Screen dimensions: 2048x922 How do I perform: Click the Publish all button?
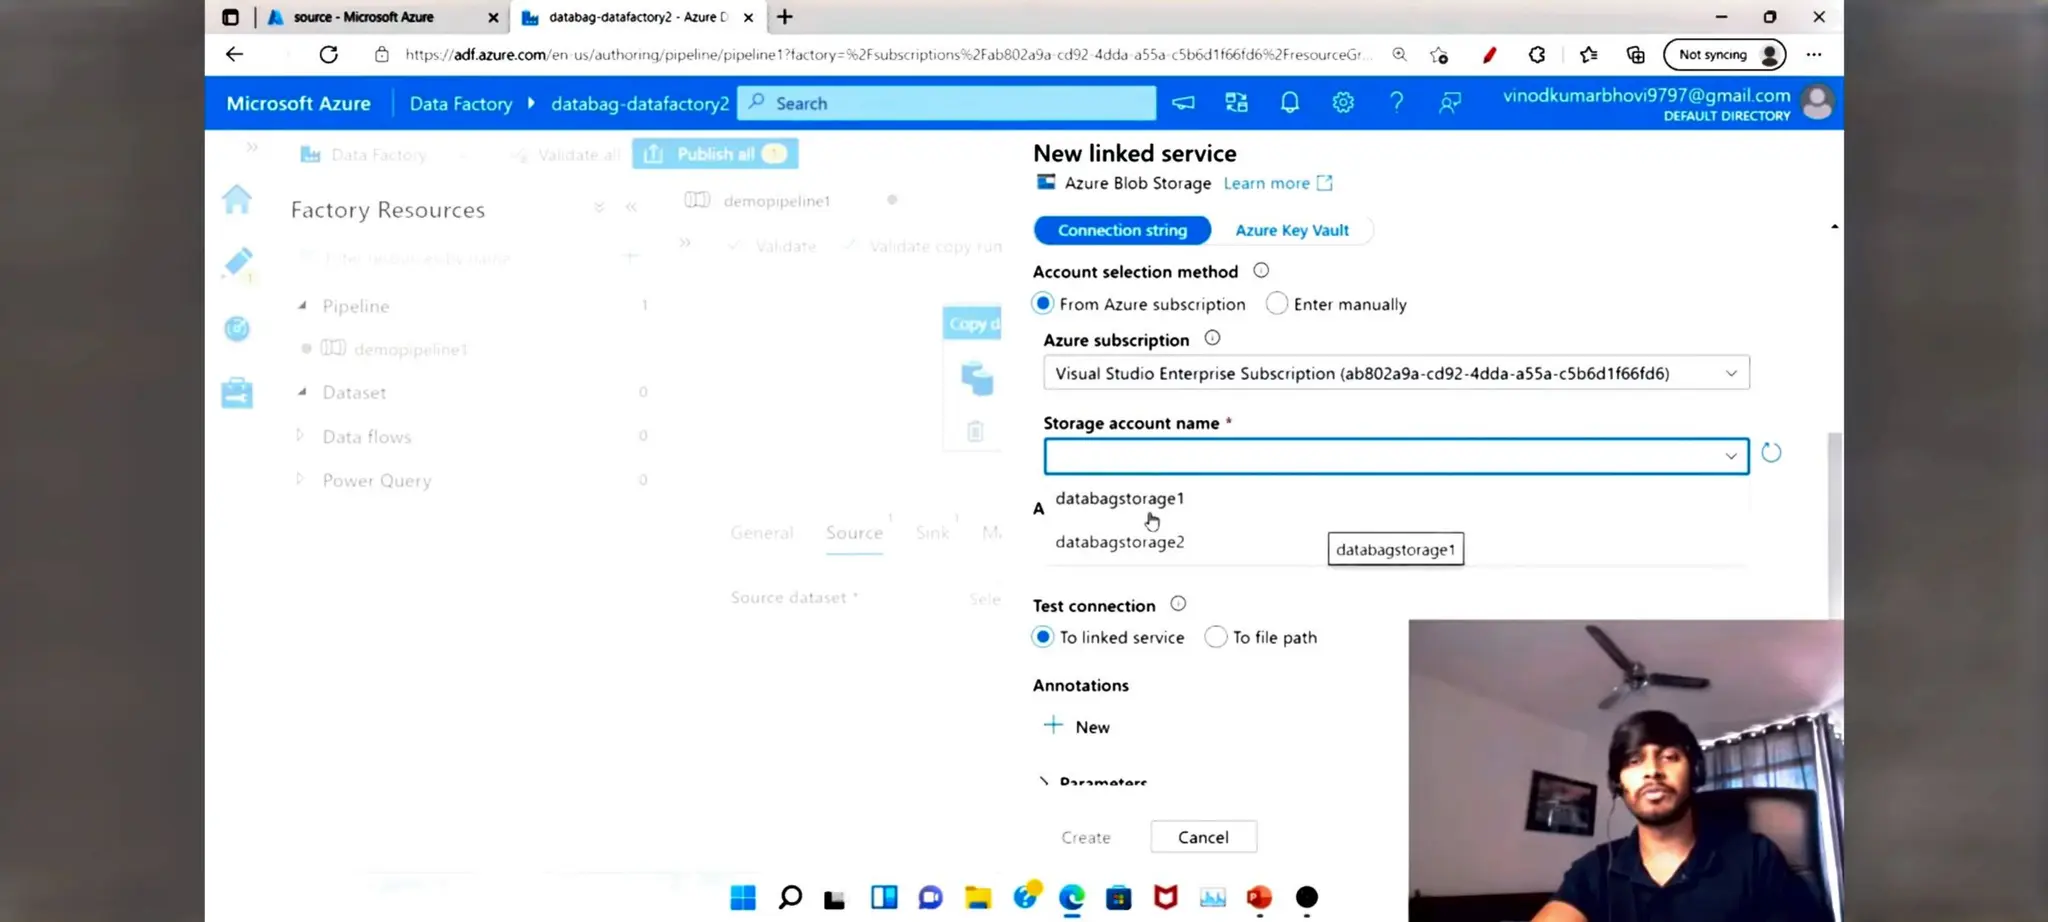tap(715, 154)
